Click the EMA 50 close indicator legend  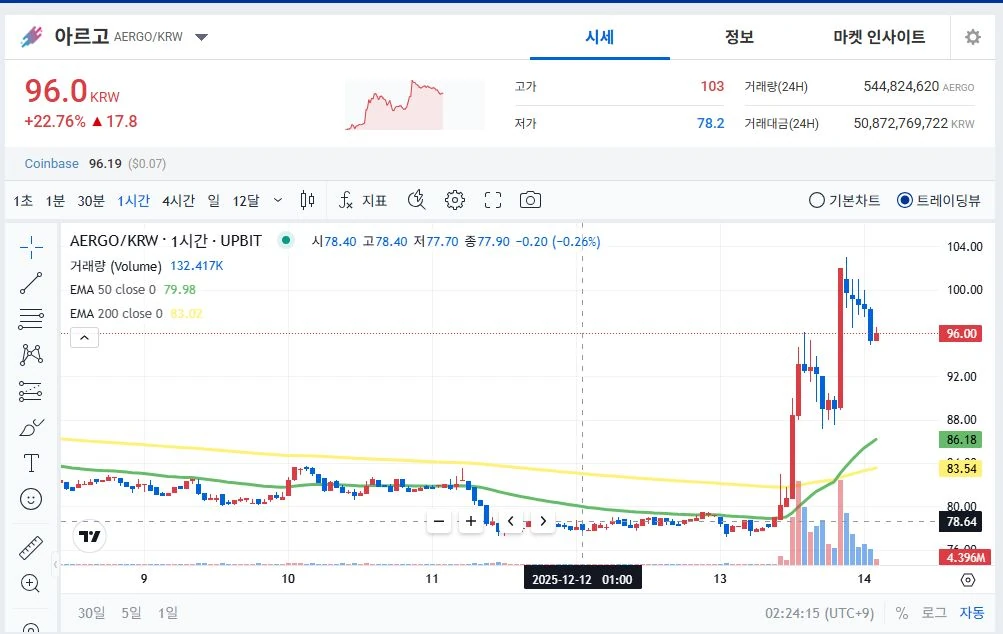tap(132, 289)
